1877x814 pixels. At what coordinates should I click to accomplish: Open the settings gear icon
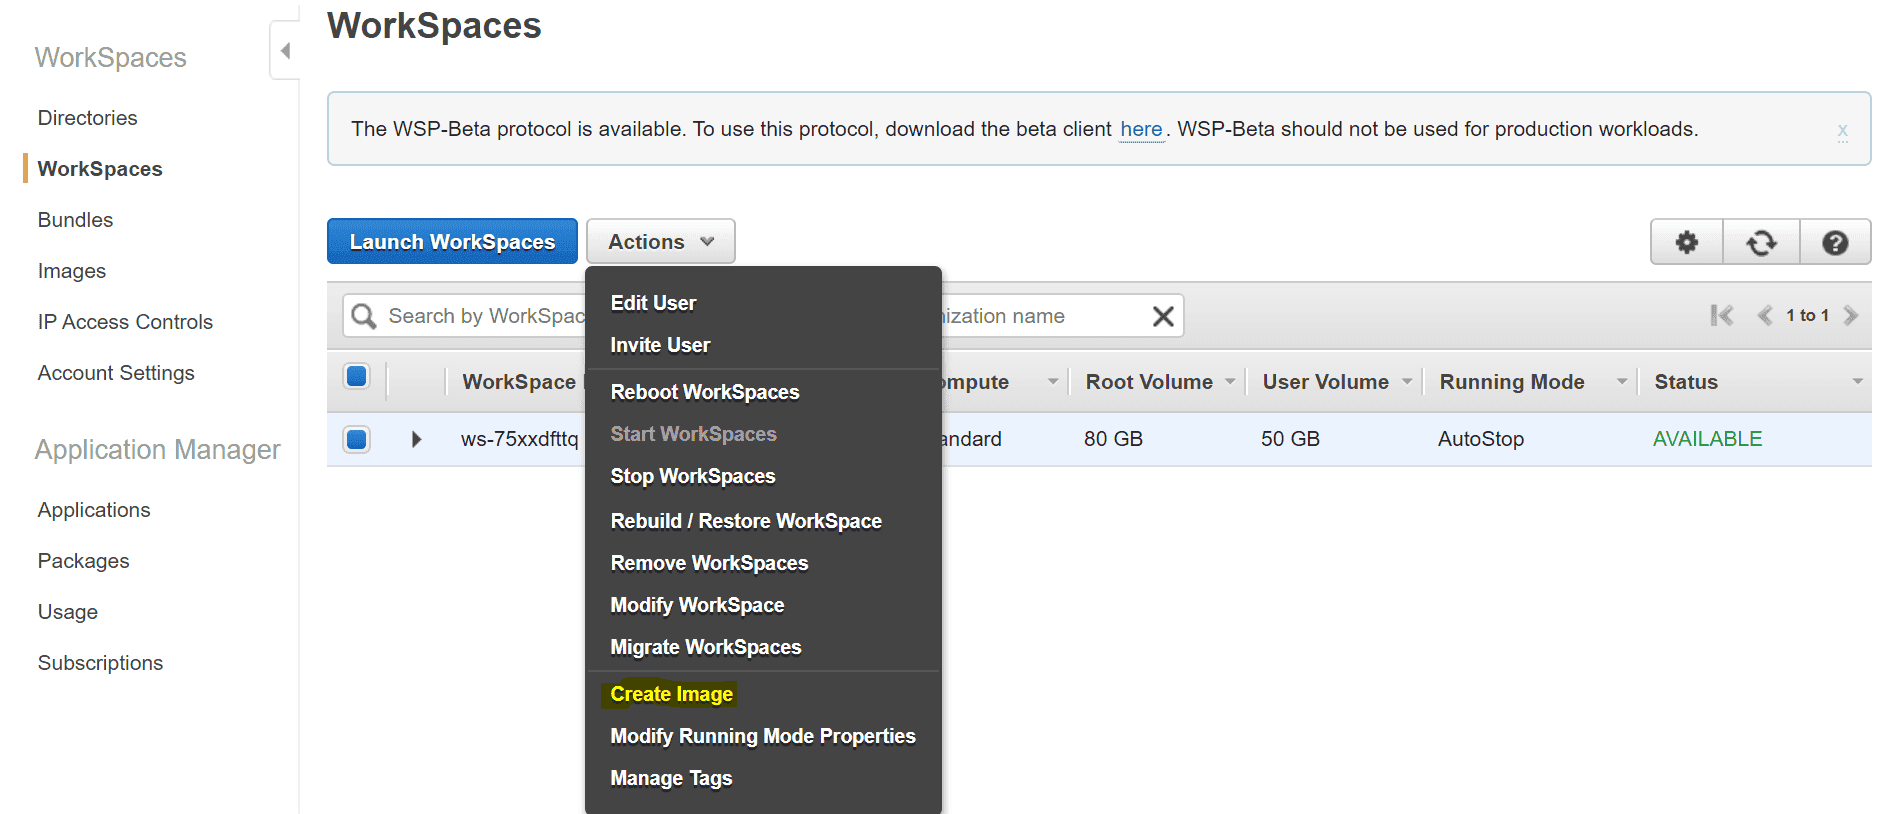point(1686,242)
